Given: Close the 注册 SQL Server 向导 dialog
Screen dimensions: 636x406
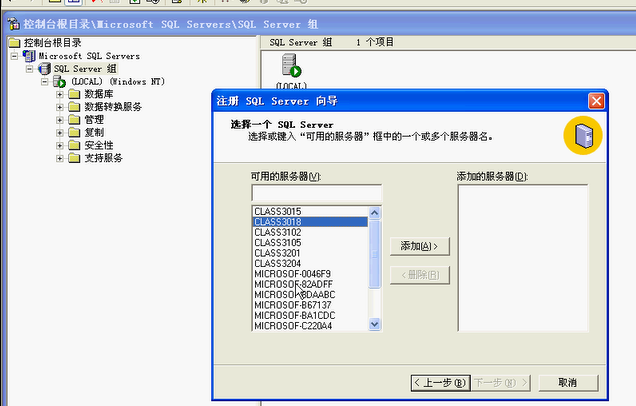Looking at the screenshot, I should 596,101.
